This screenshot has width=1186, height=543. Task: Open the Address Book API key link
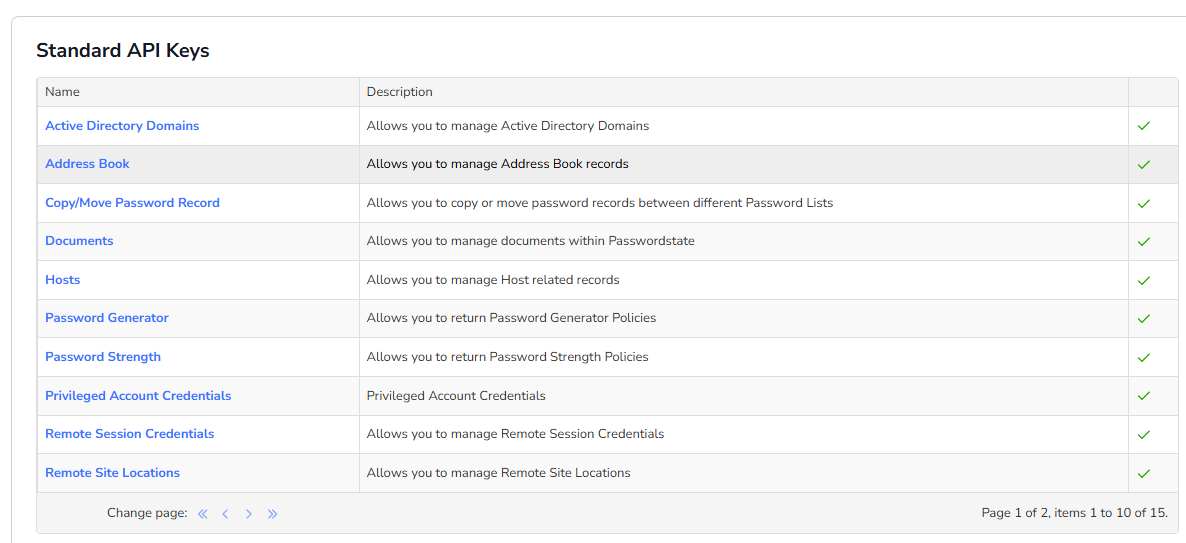coord(87,163)
